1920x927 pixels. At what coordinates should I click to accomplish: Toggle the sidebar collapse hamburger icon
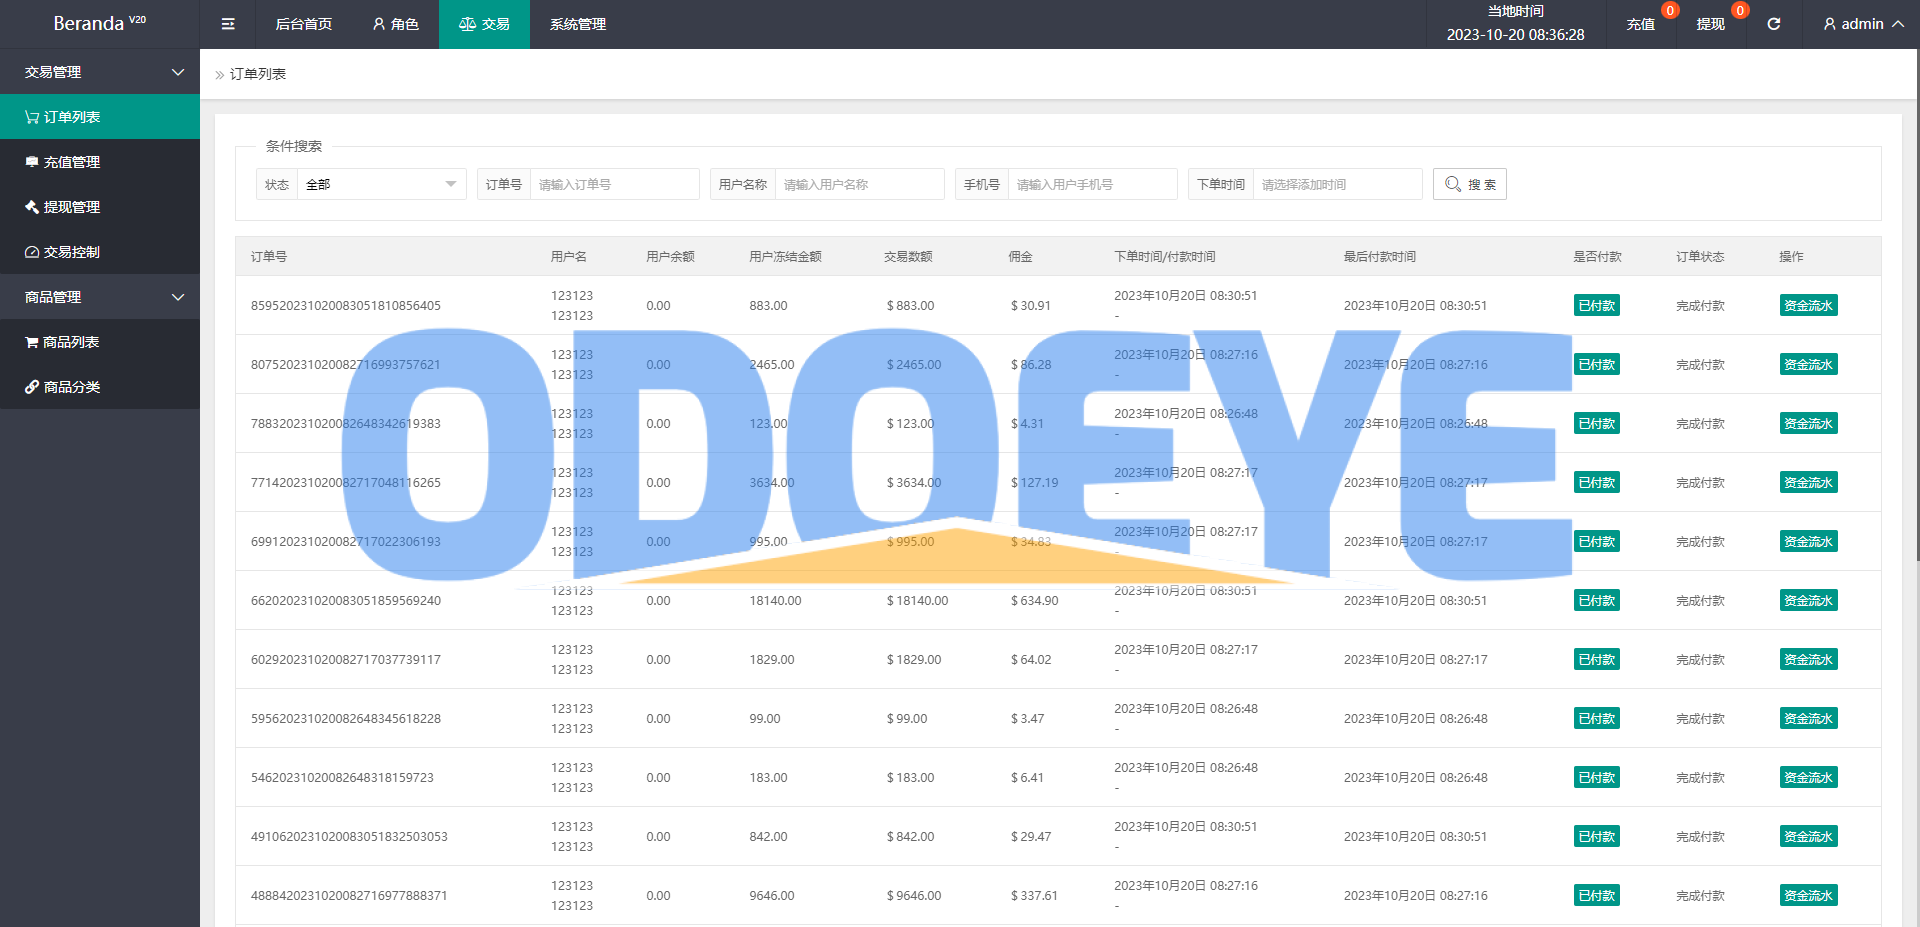coord(228,24)
